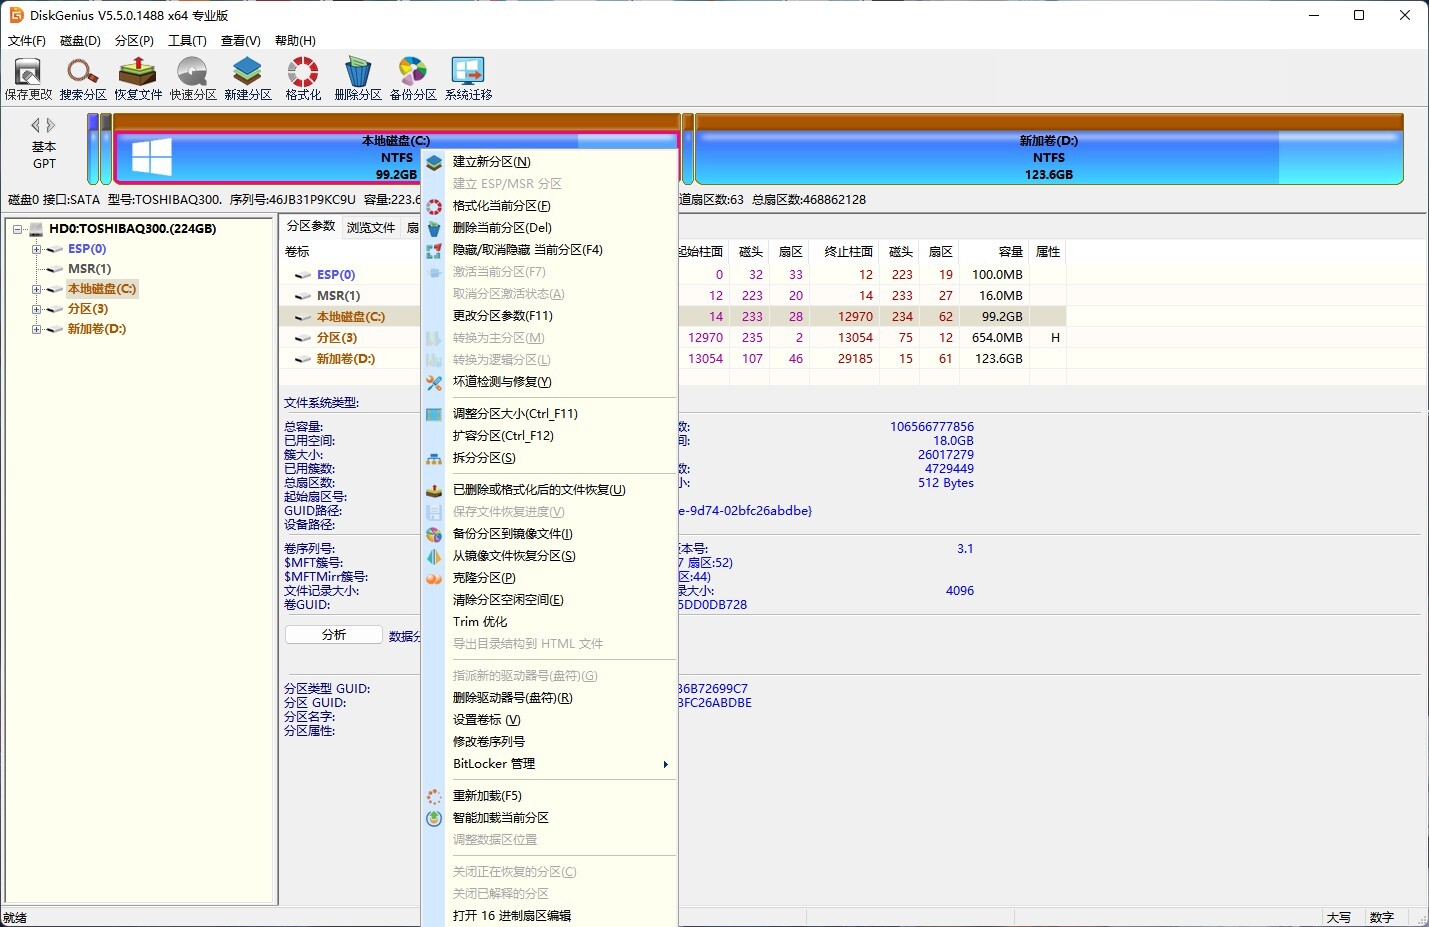
Task: Switch to the 浏览文件 tab
Action: pos(371,228)
